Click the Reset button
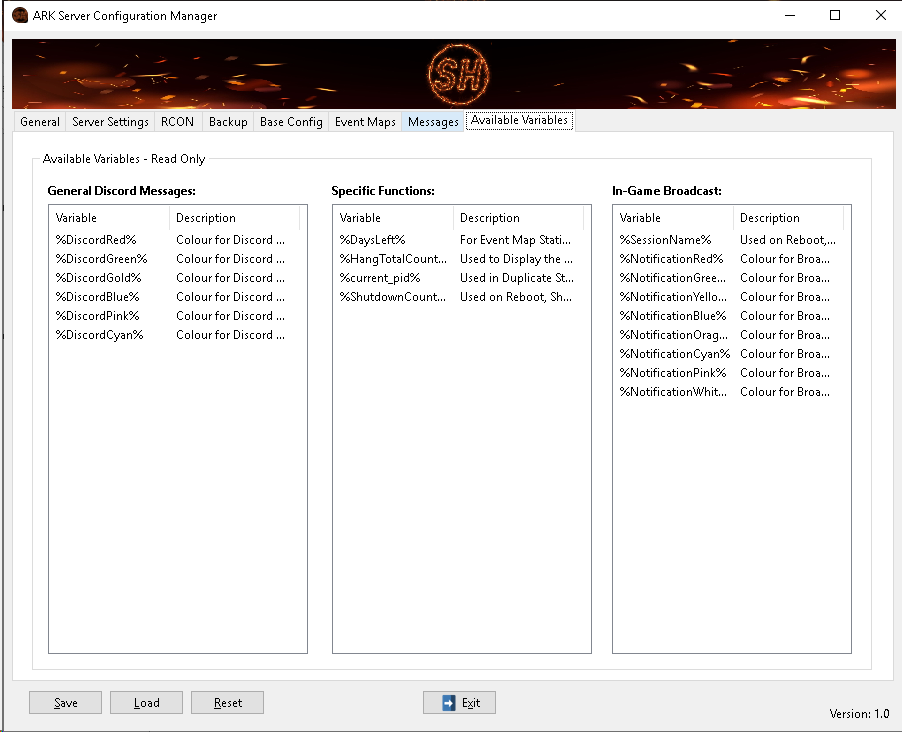 [x=227, y=703]
